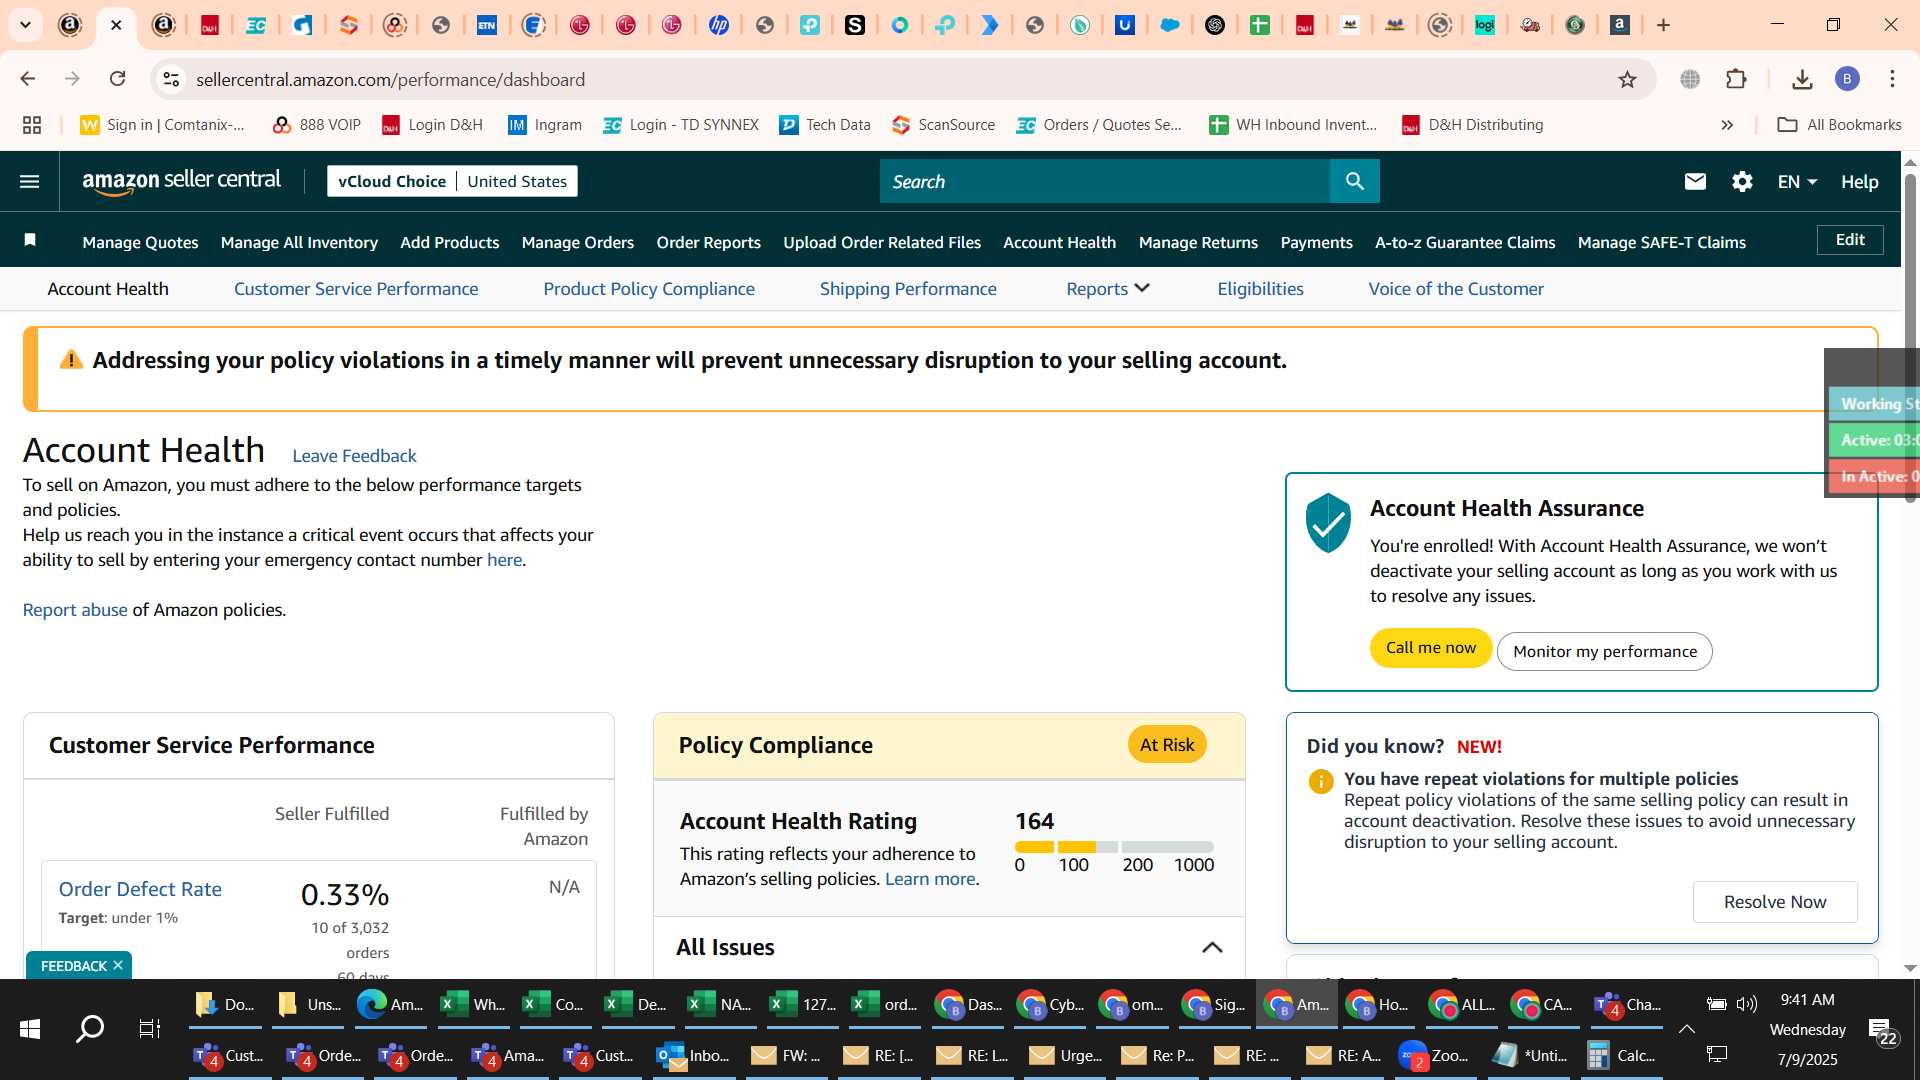Go back to previous page
Viewport: 1920px width, 1080px height.
(28, 79)
